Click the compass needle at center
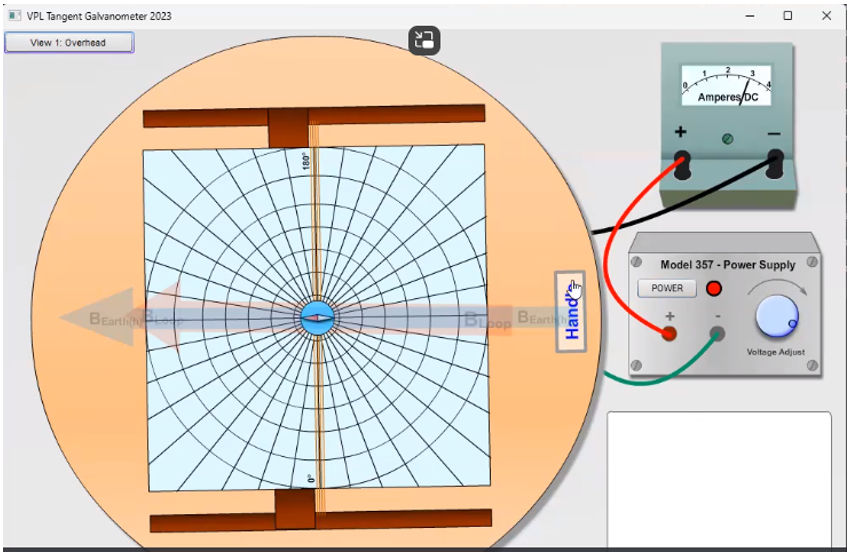This screenshot has width=851, height=558. pos(318,318)
